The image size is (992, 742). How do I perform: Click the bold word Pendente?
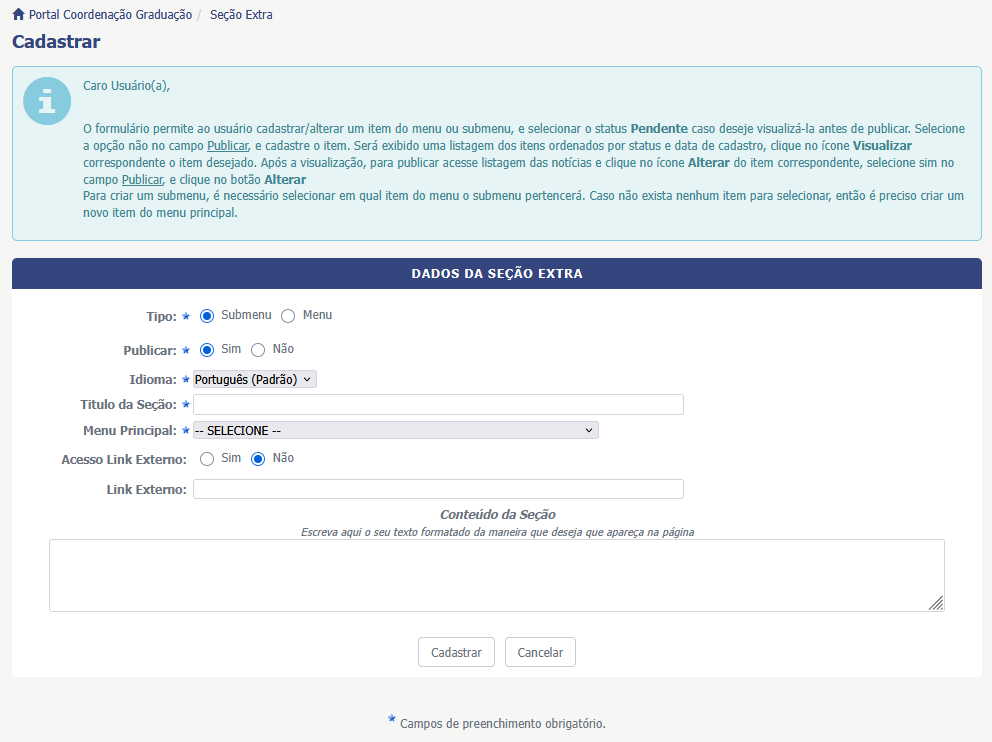click(659, 128)
